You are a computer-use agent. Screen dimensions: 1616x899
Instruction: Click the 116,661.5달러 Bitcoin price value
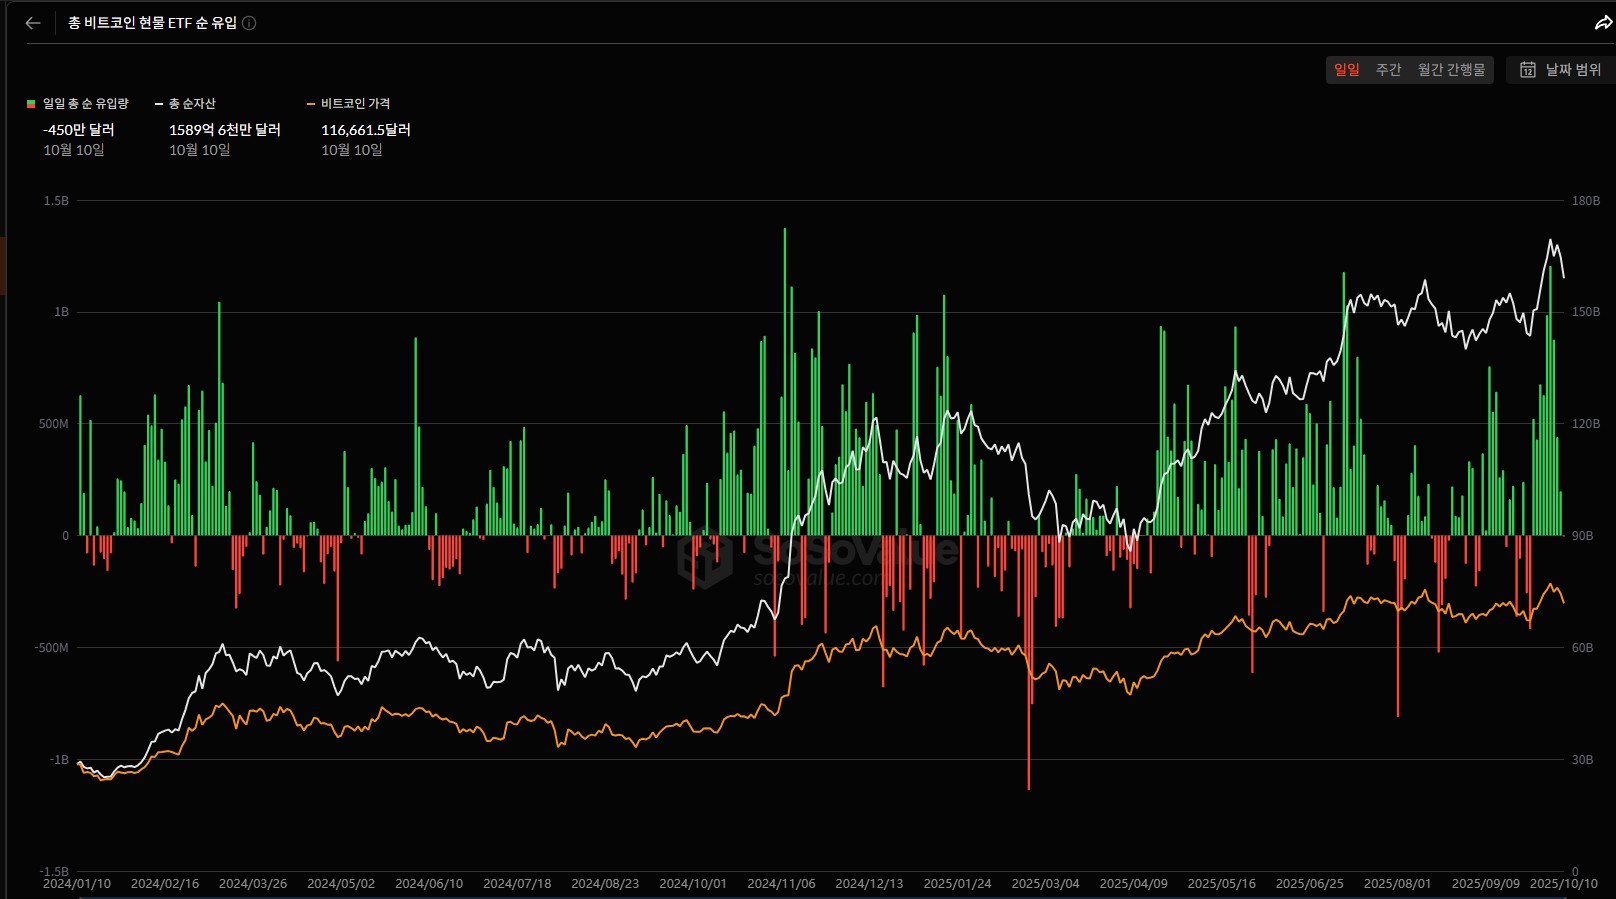pos(366,130)
